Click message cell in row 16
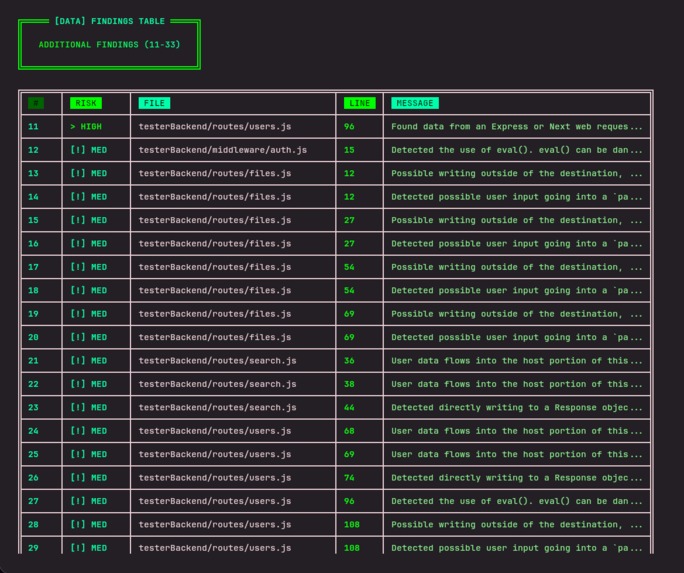684x573 pixels. click(x=516, y=243)
